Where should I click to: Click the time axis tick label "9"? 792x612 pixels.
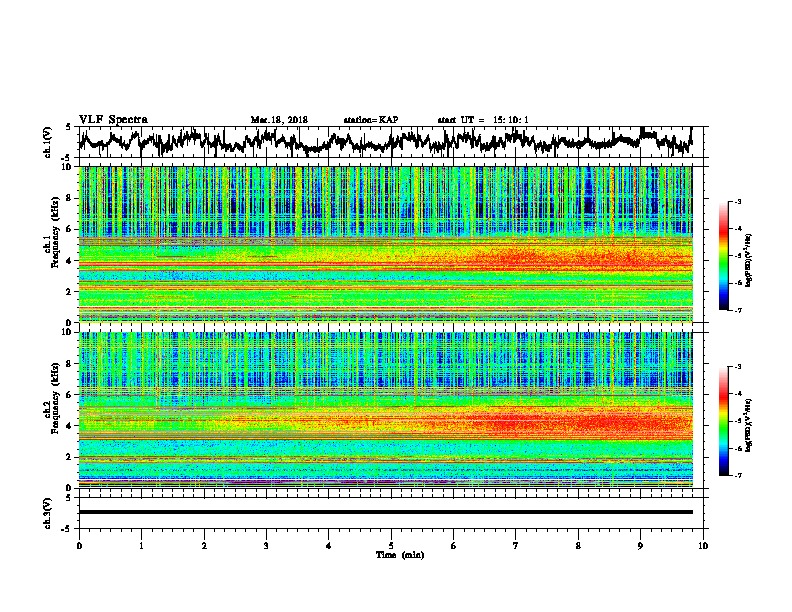640,546
